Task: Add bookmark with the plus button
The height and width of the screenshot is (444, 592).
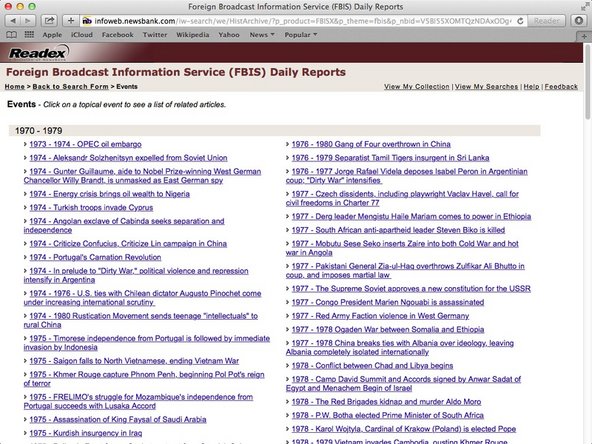Action: [71, 21]
